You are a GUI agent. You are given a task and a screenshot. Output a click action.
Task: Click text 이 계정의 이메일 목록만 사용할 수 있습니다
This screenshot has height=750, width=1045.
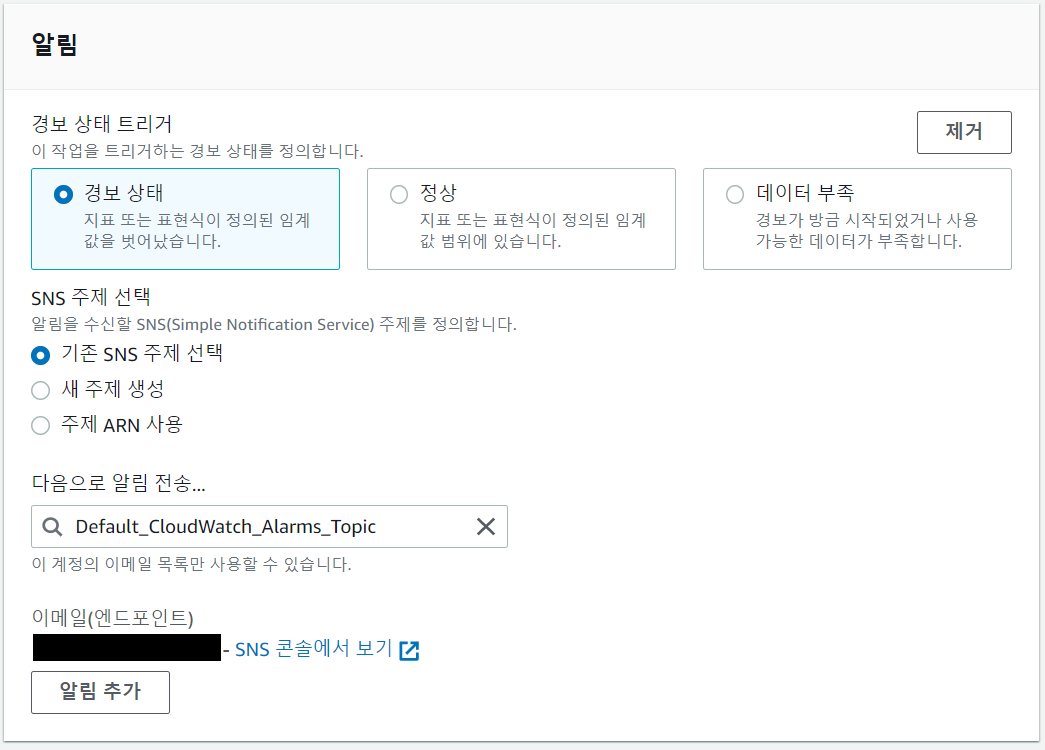coord(191,564)
